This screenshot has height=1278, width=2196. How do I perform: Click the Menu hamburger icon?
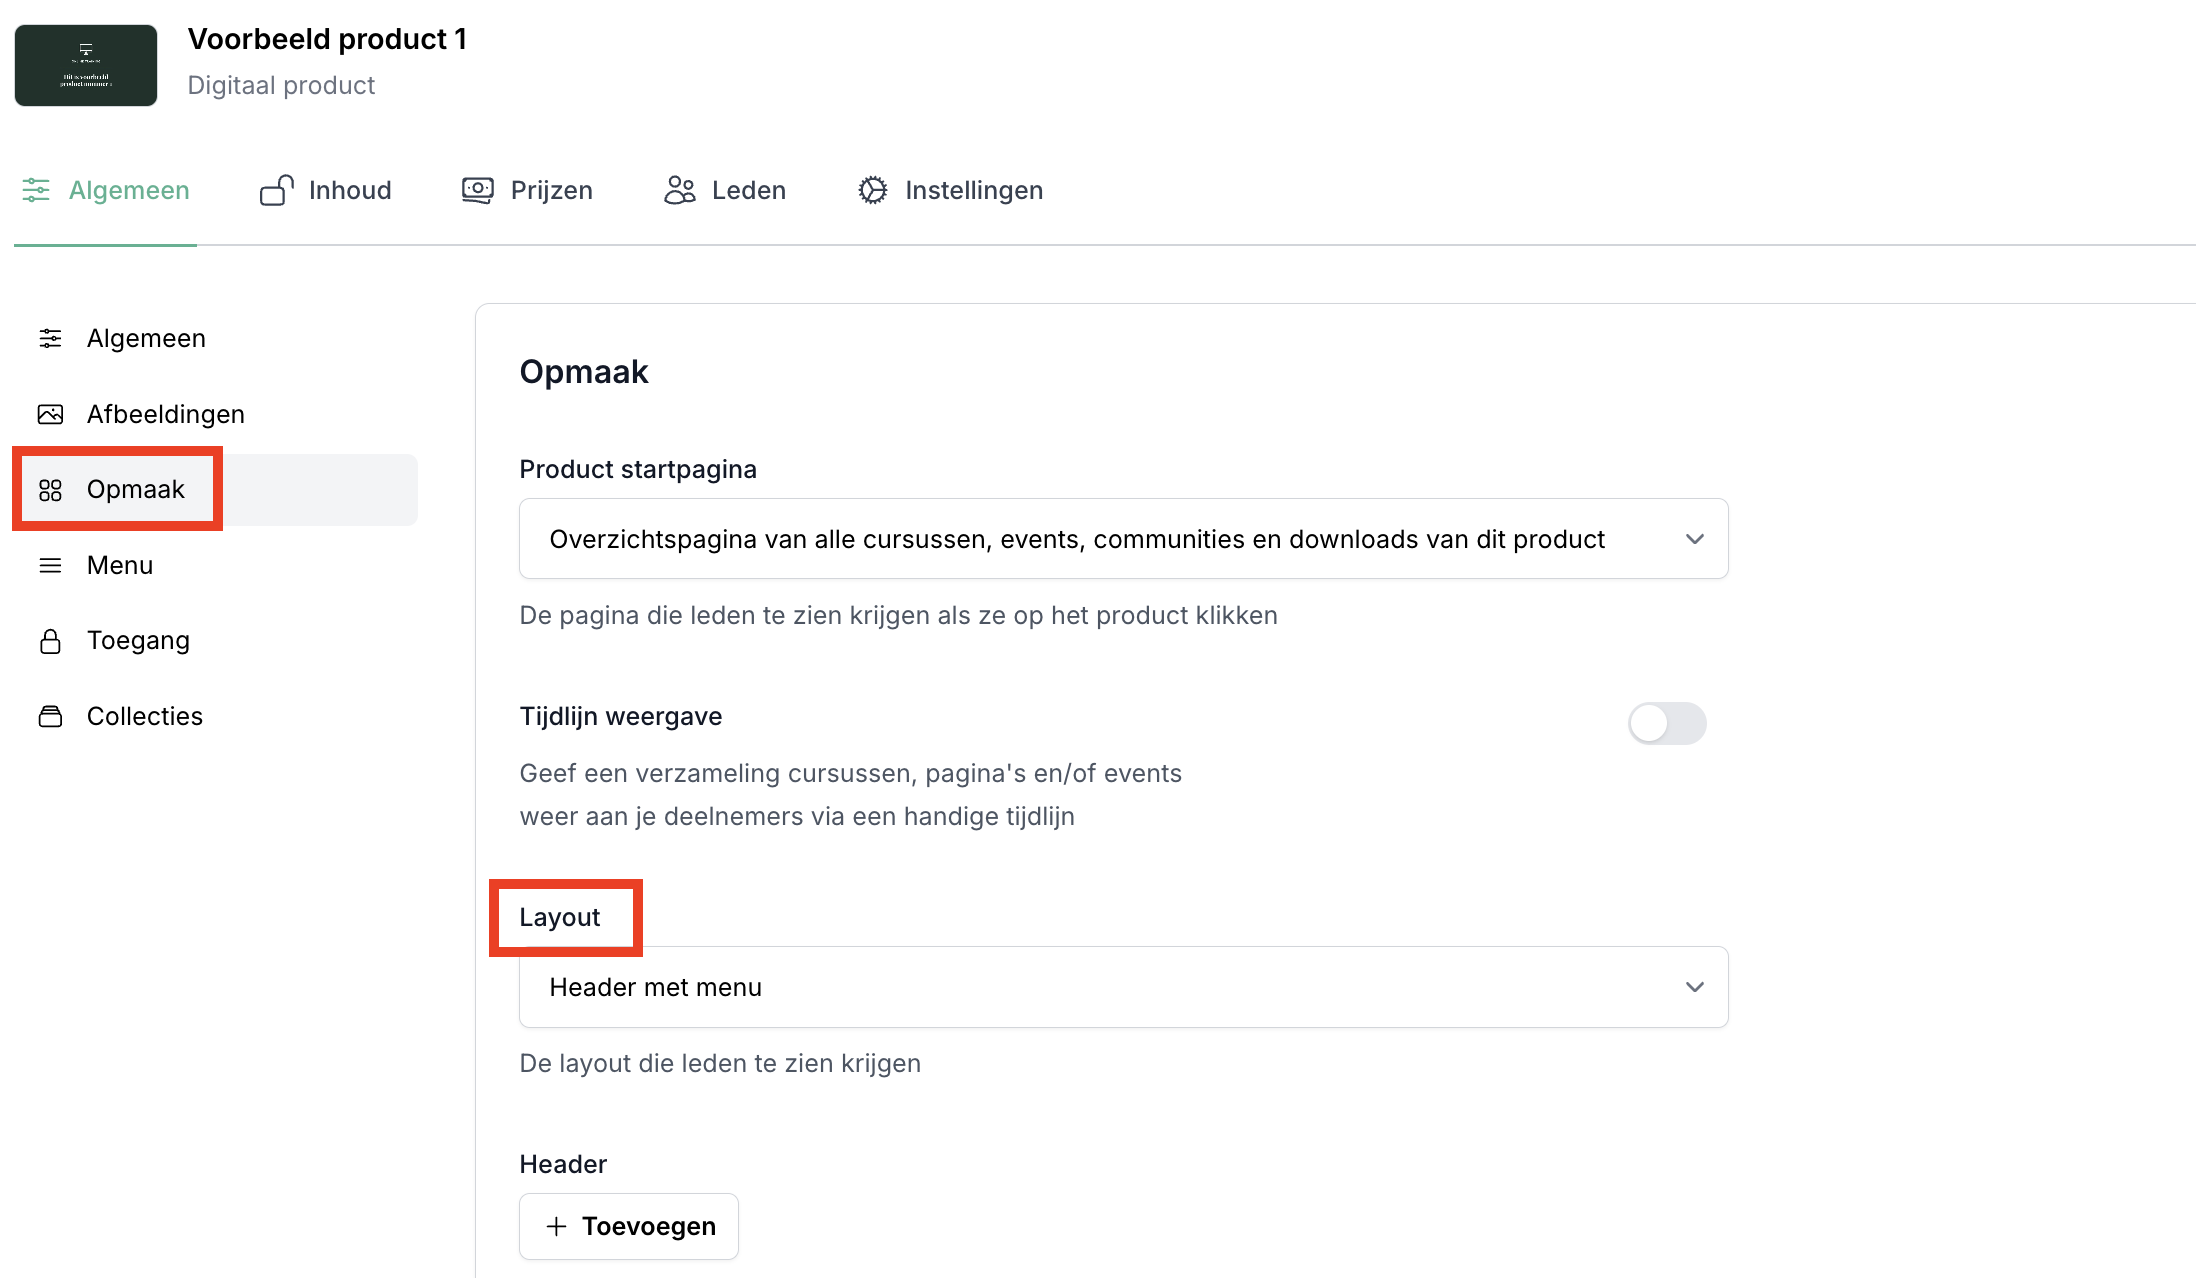click(50, 566)
